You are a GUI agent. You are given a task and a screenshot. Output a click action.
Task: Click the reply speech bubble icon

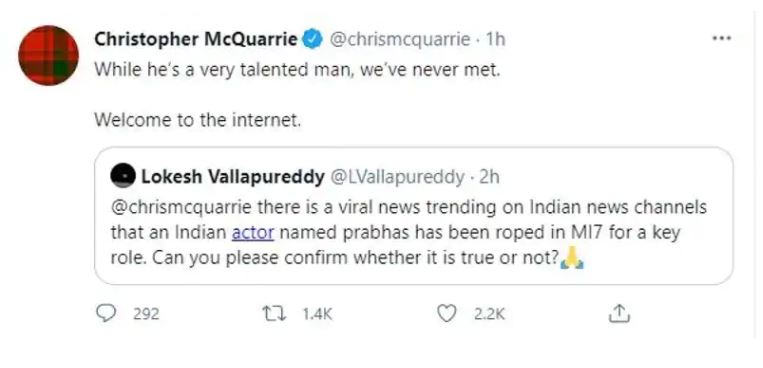(106, 313)
